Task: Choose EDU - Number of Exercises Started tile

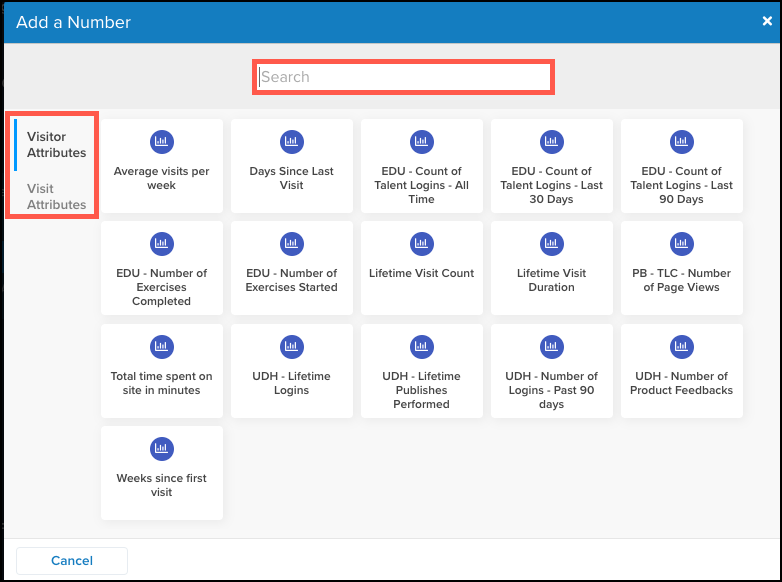Action: (291, 268)
